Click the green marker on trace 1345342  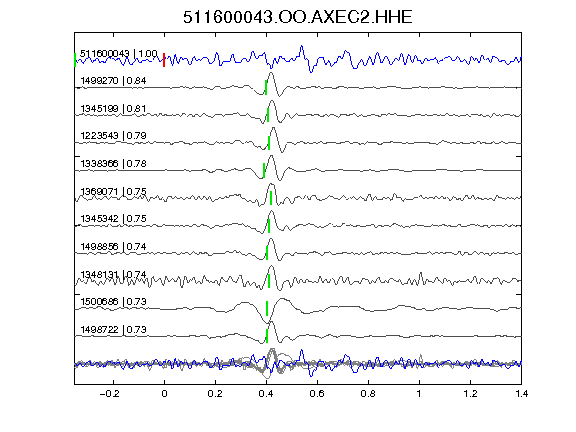pyautogui.click(x=269, y=226)
